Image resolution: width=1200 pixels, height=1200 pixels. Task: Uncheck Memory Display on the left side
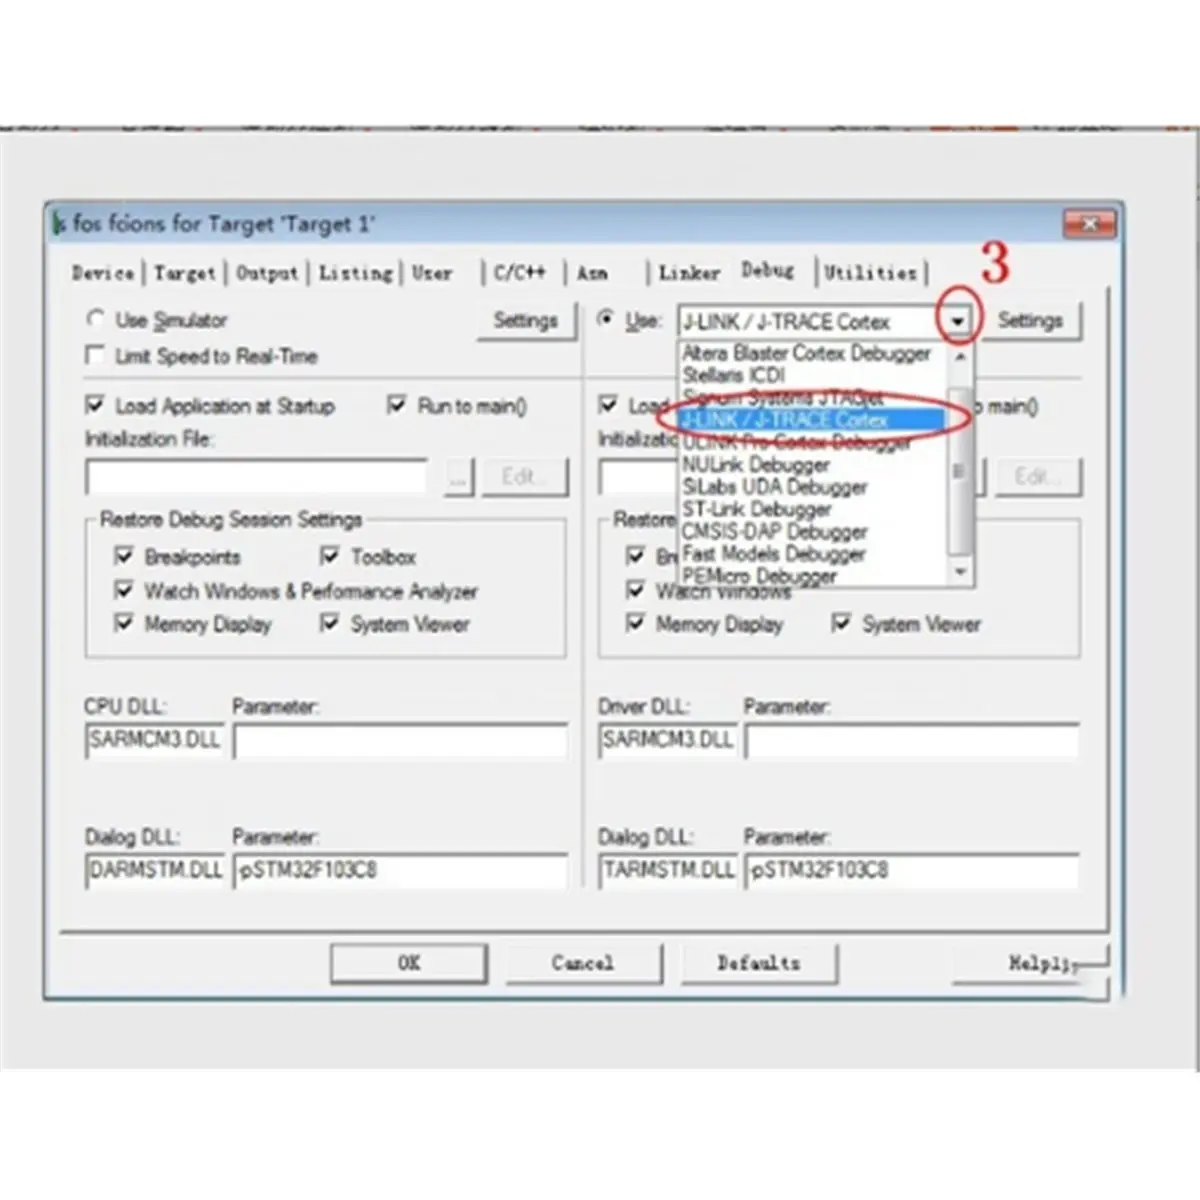[125, 623]
